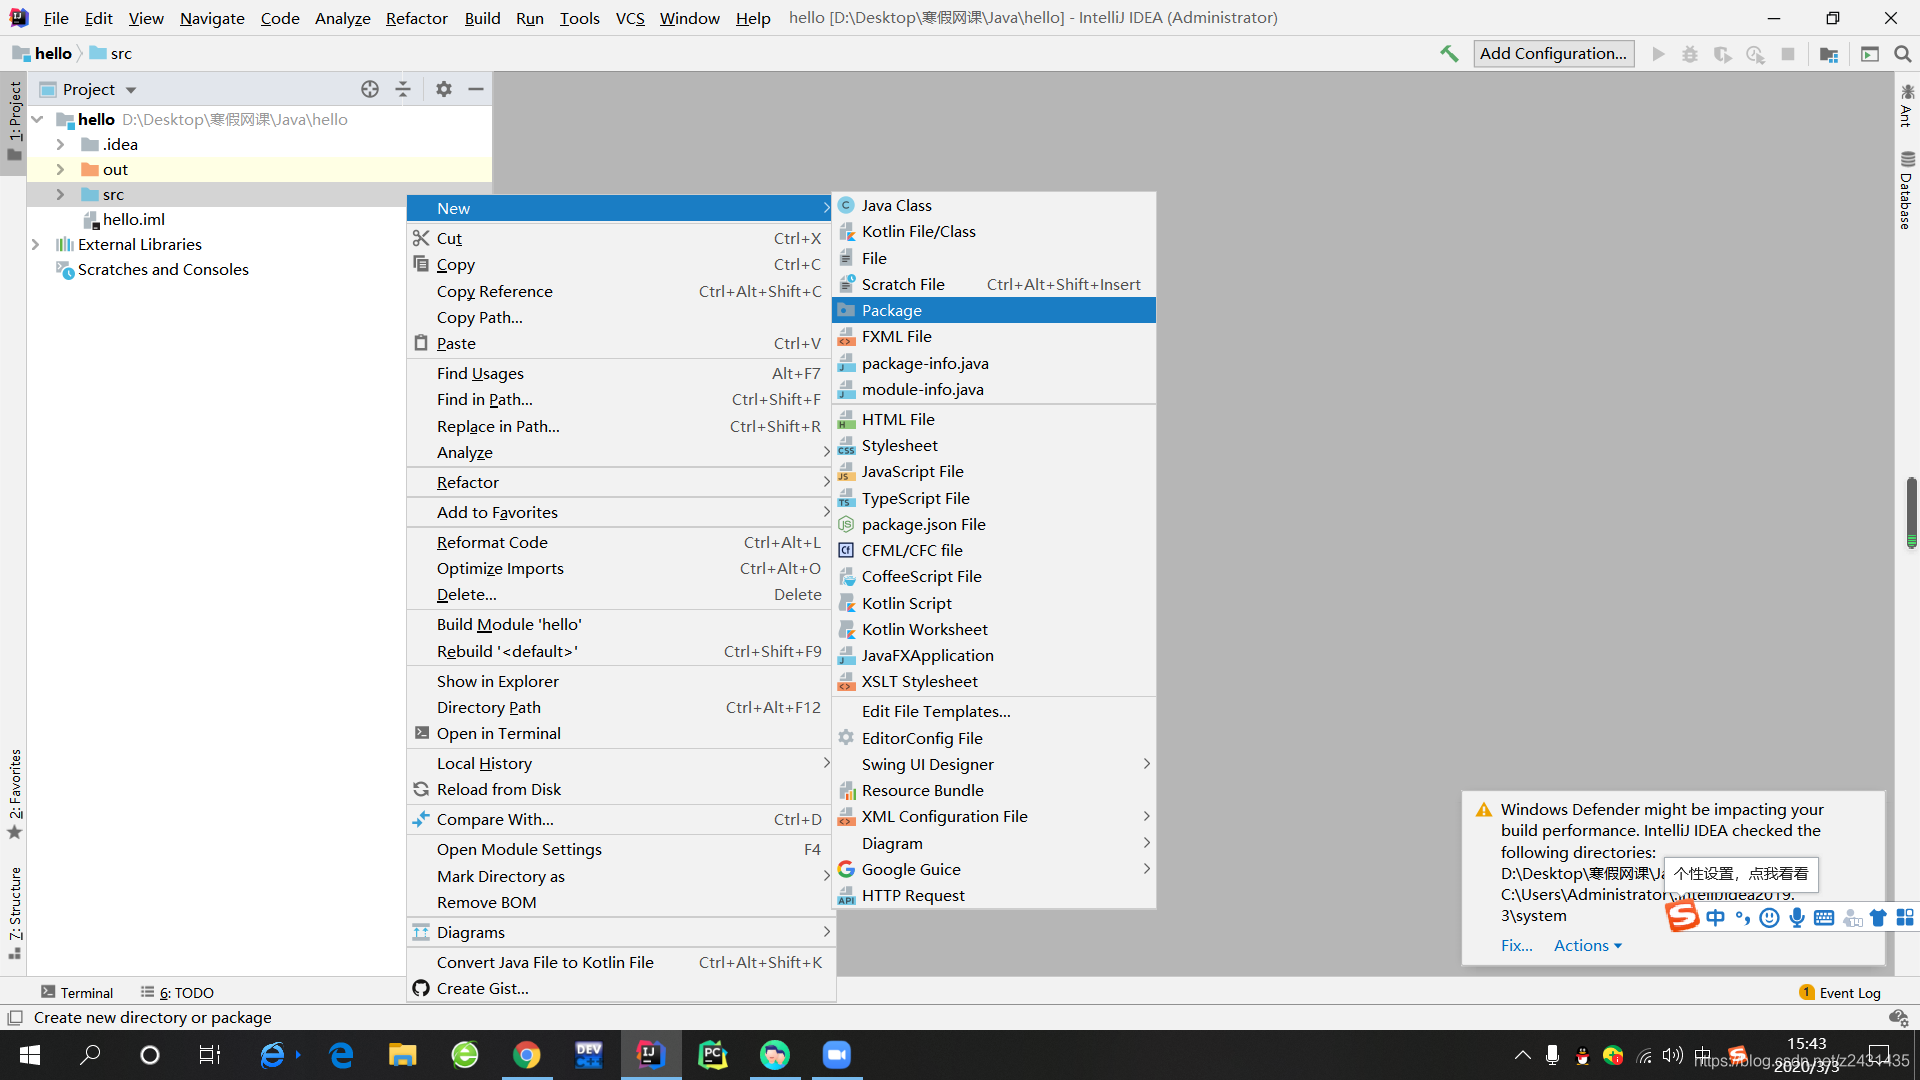Screen dimensions: 1920x1080
Task: Click the Windows Start button
Action: click(x=30, y=1055)
